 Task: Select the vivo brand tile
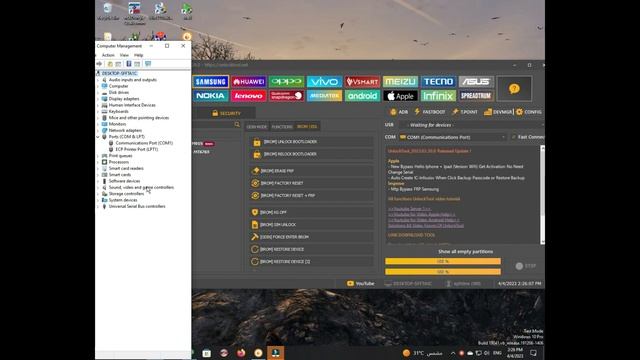[324, 82]
